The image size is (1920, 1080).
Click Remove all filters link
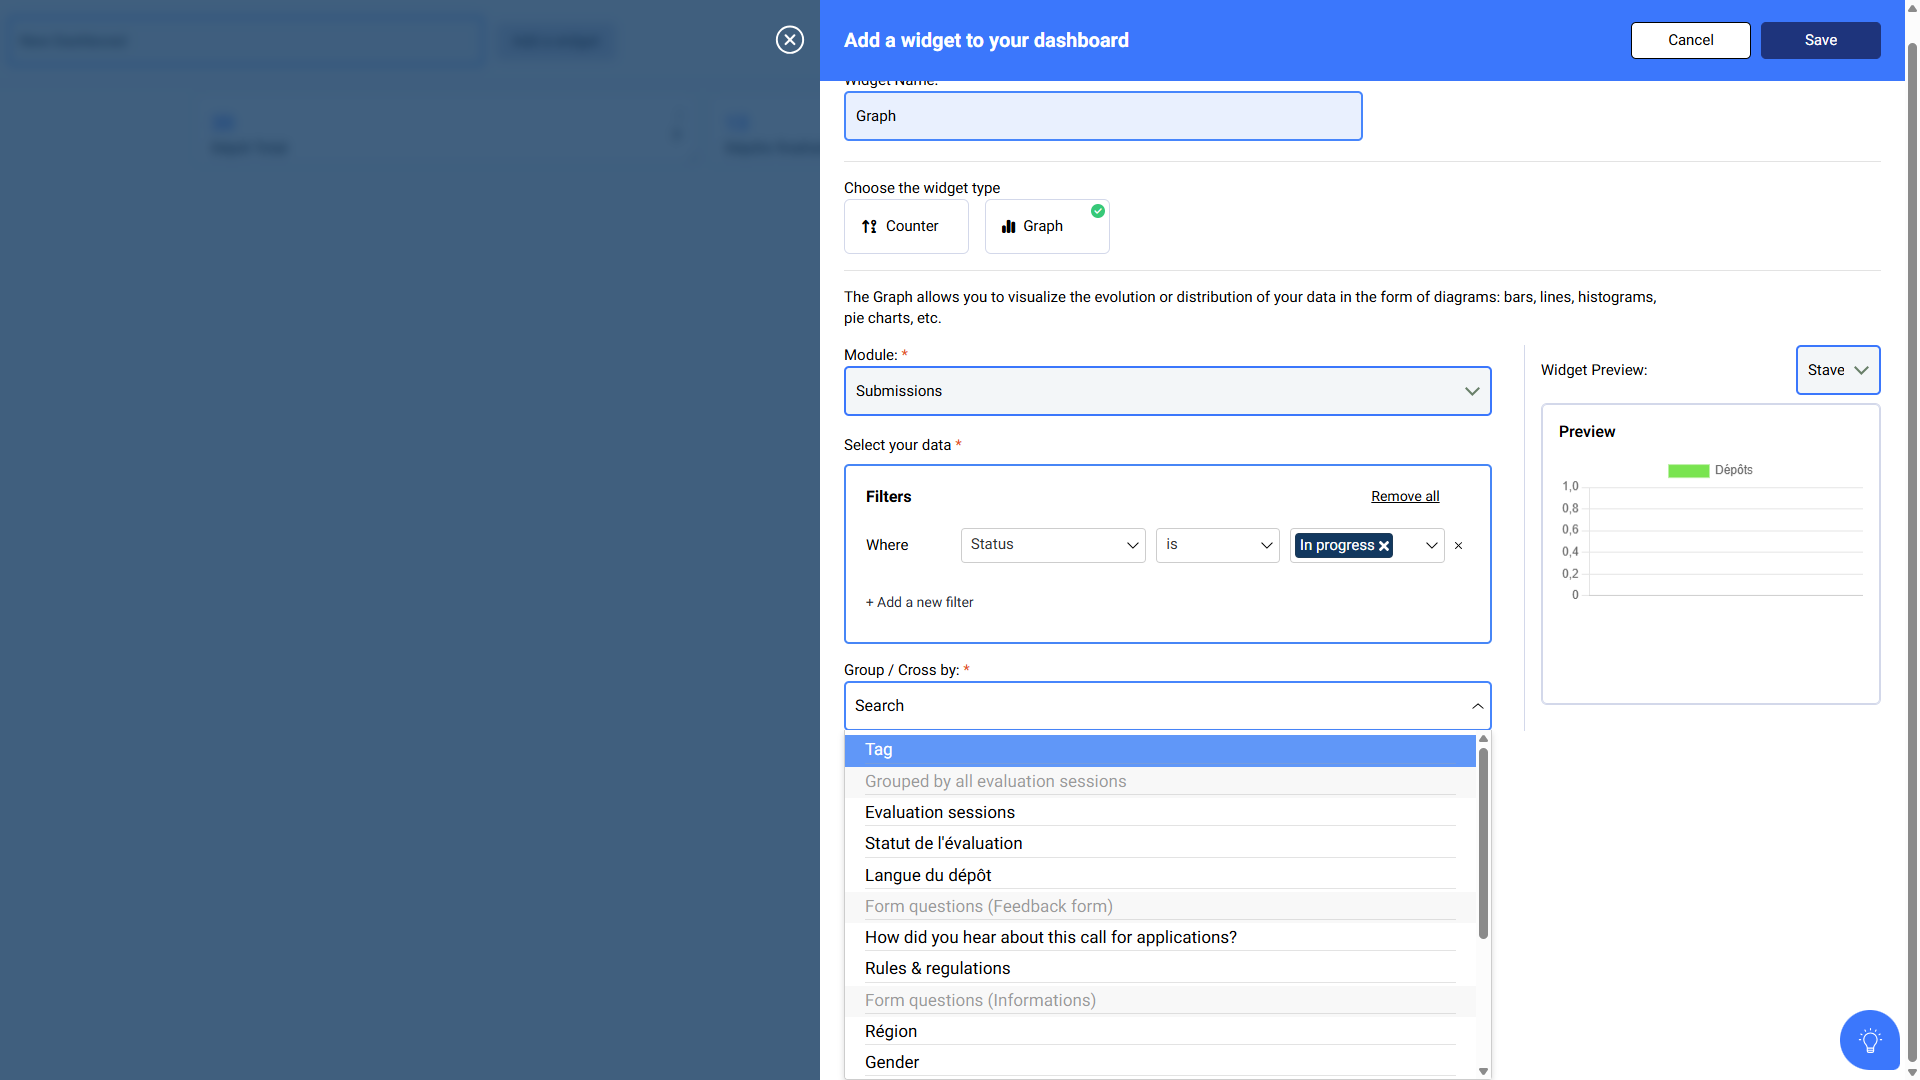(1404, 497)
